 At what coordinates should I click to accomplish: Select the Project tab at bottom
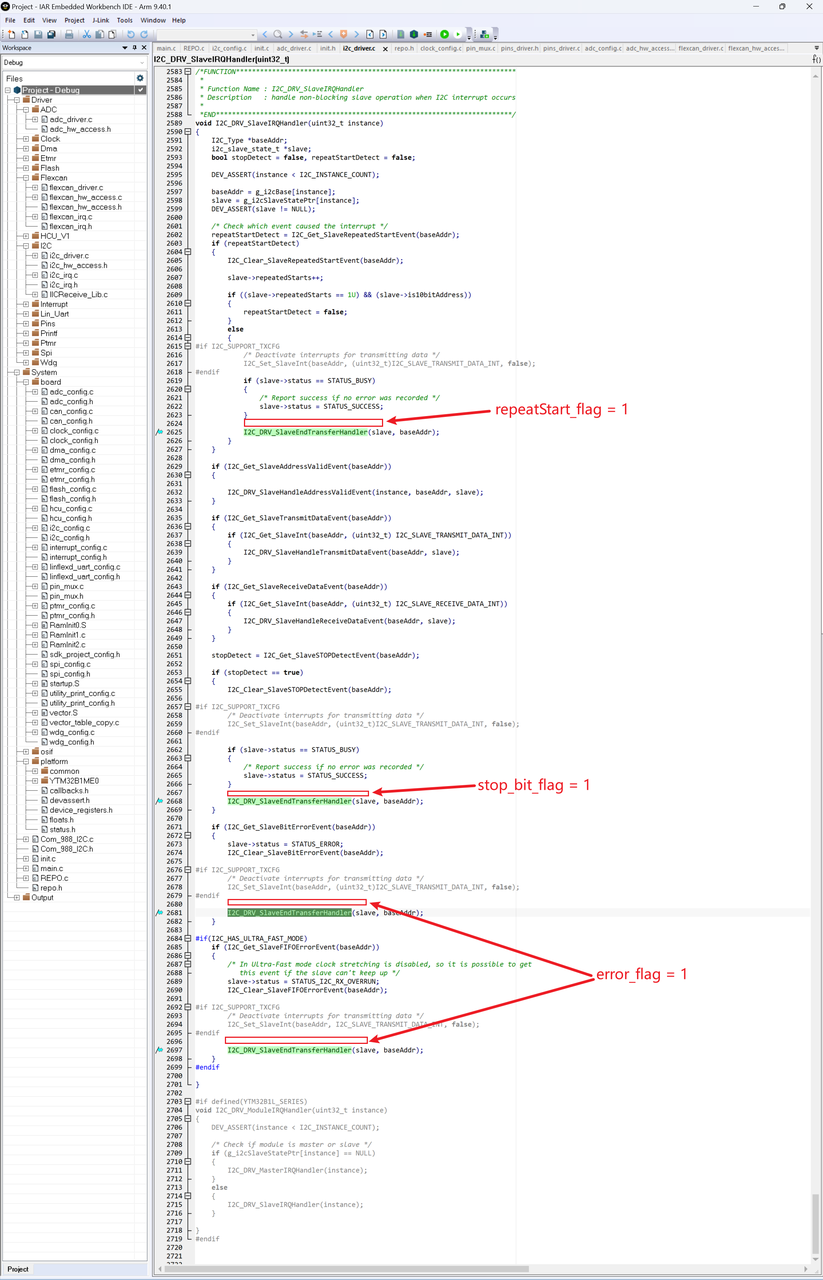18,1269
